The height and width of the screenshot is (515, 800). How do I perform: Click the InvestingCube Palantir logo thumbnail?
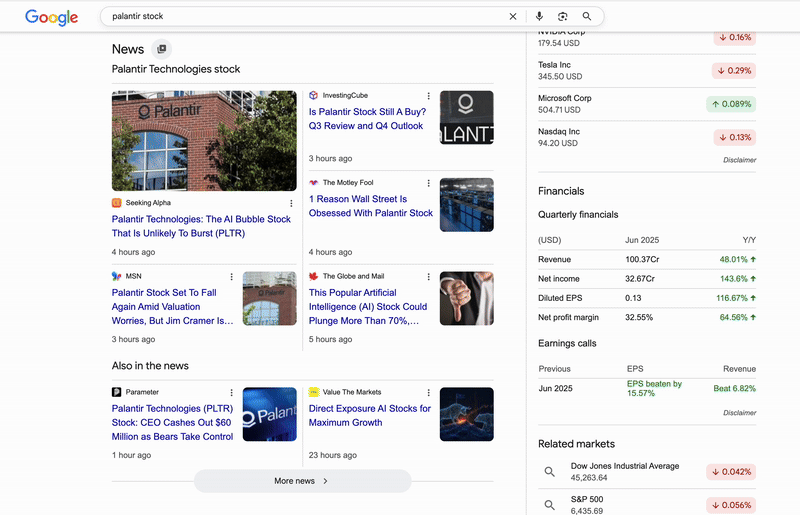click(x=466, y=117)
